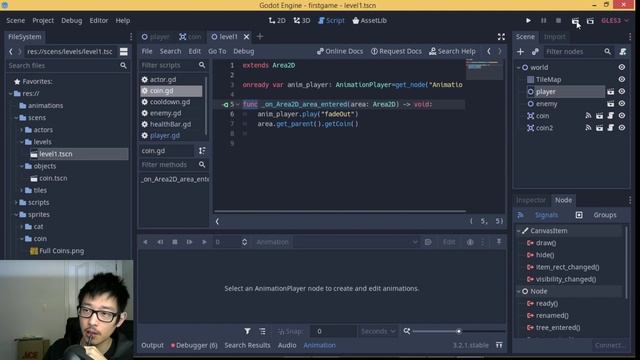The height and width of the screenshot is (360, 640).
Task: Toggle visibility of the TileMap node
Action: pyautogui.click(x=622, y=80)
